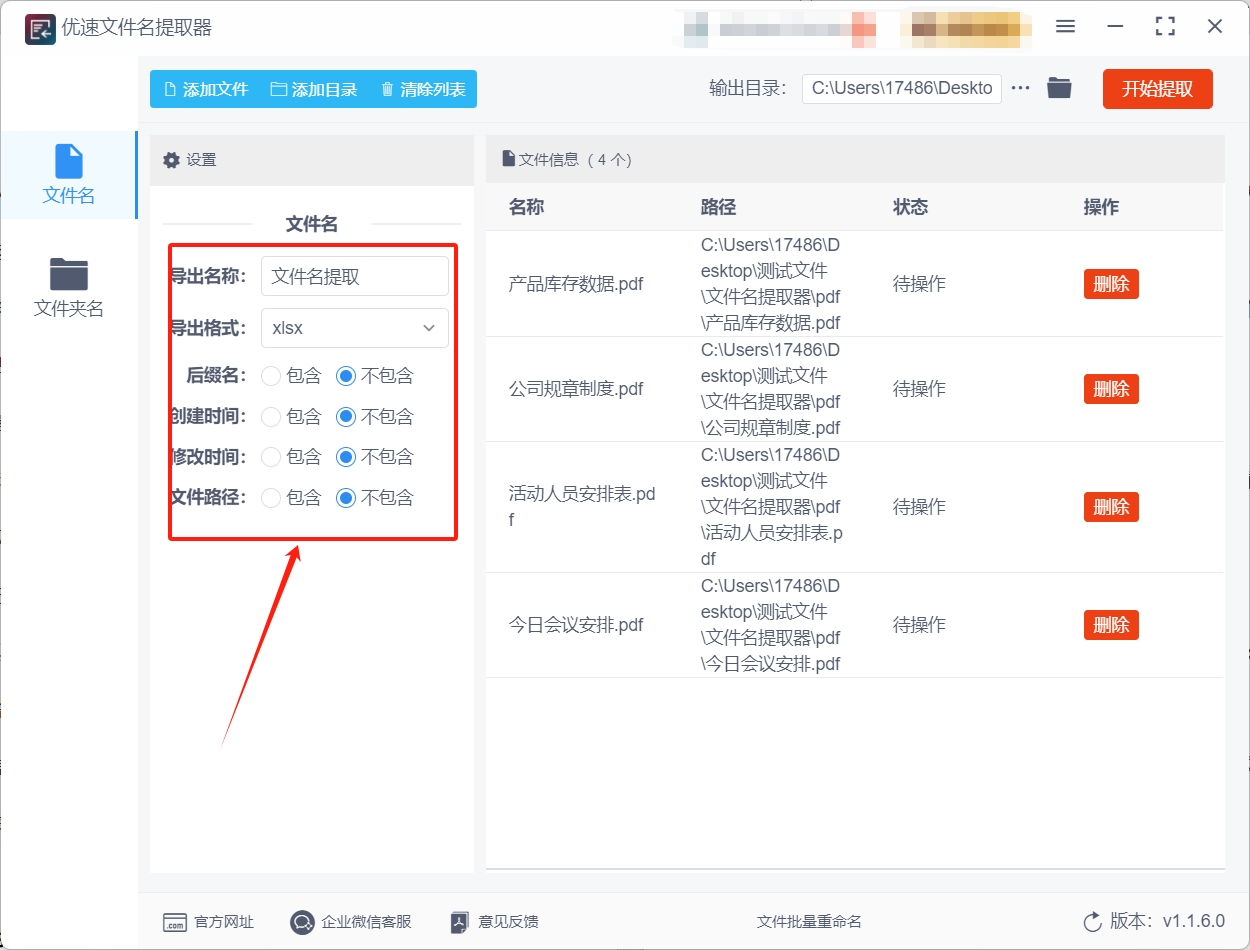Click file name 公司规章制度.pdf
This screenshot has height=950, width=1250.
576,389
